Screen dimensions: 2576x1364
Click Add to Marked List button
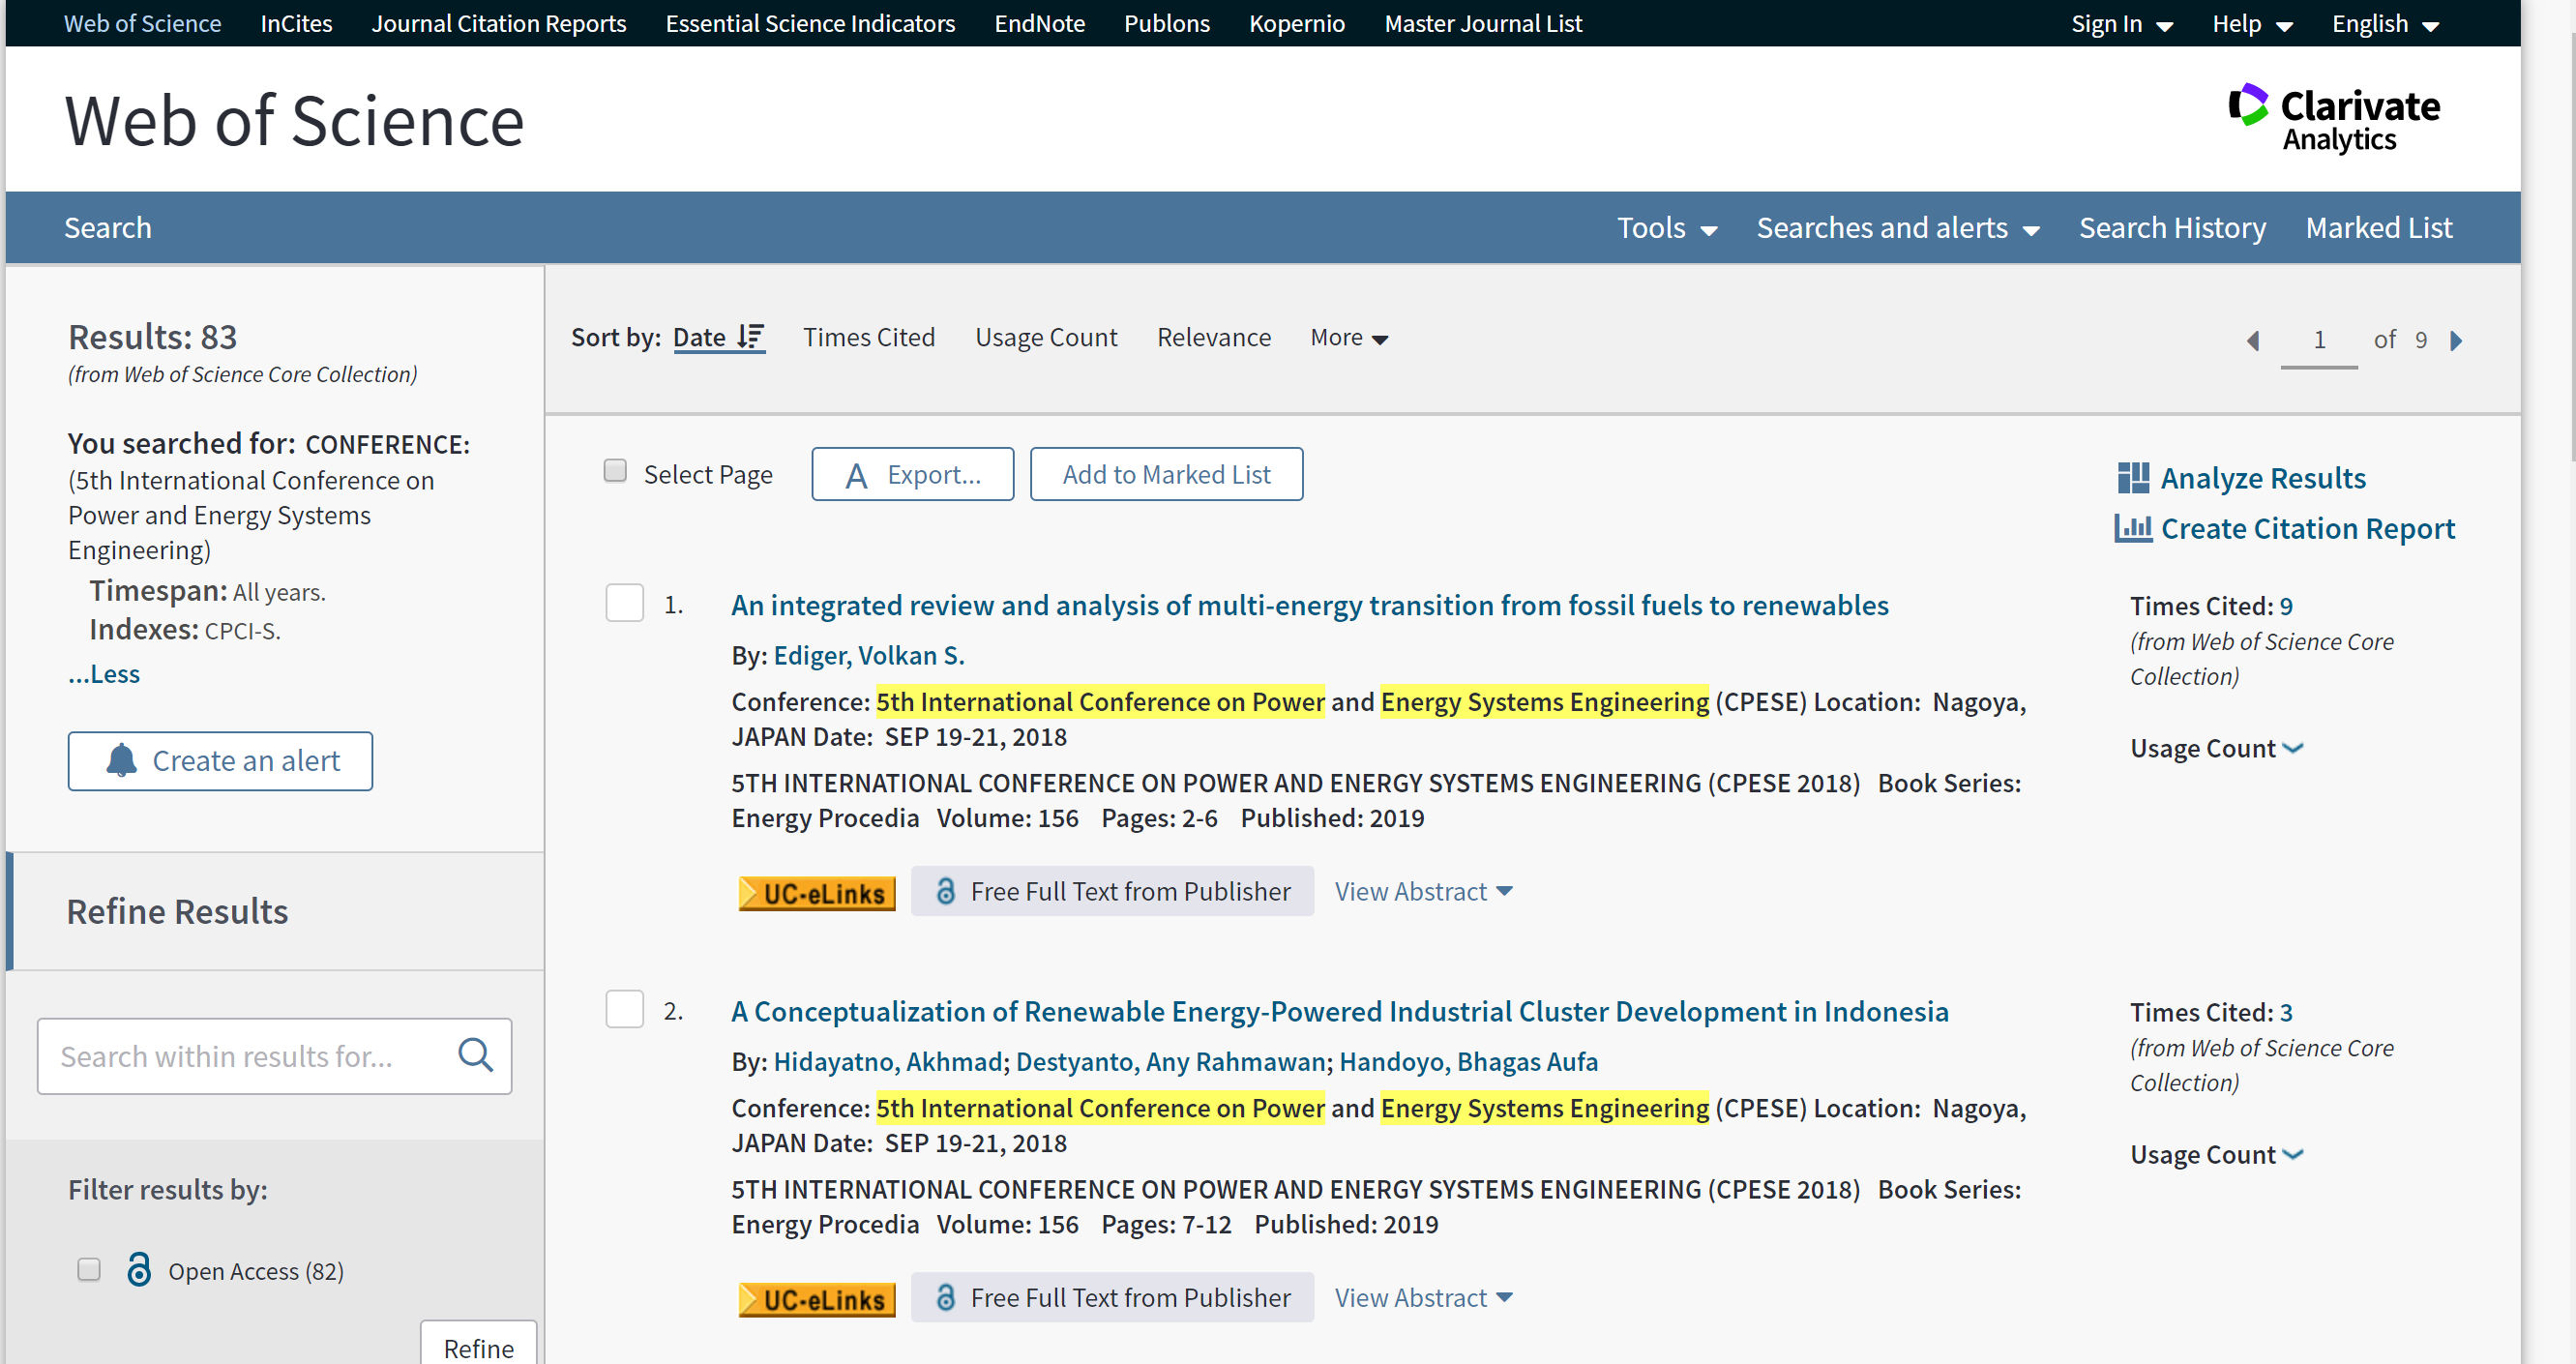(1166, 474)
